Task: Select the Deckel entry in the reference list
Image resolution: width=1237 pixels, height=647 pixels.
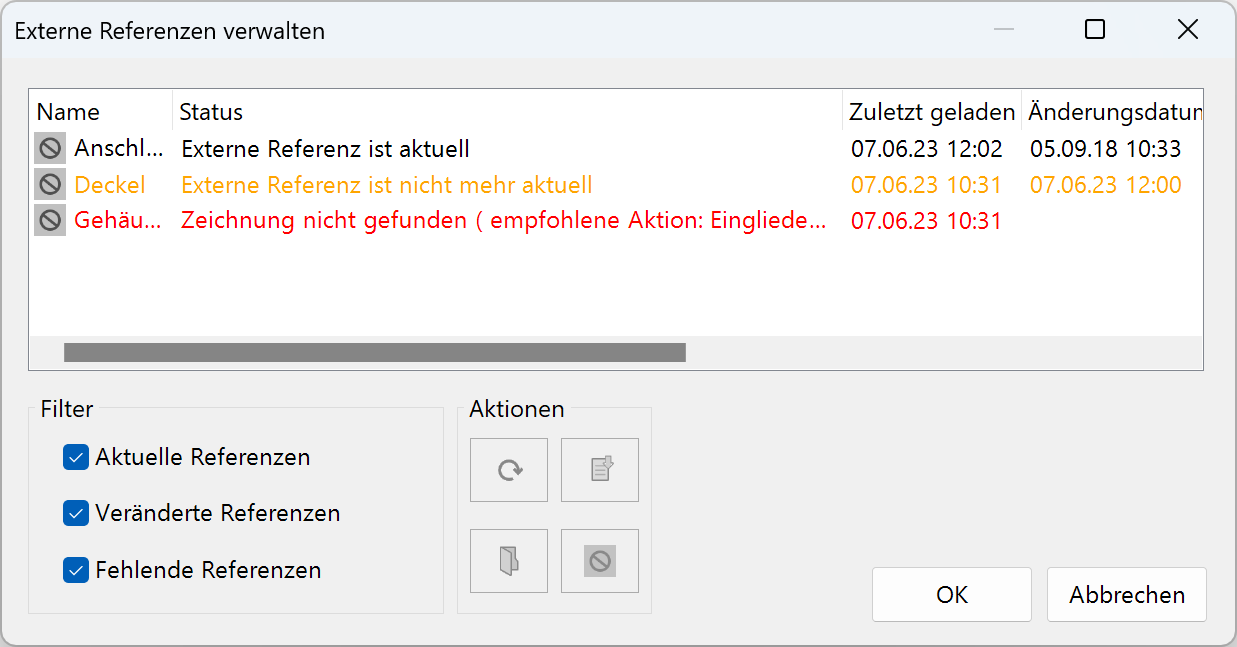Action: [110, 184]
